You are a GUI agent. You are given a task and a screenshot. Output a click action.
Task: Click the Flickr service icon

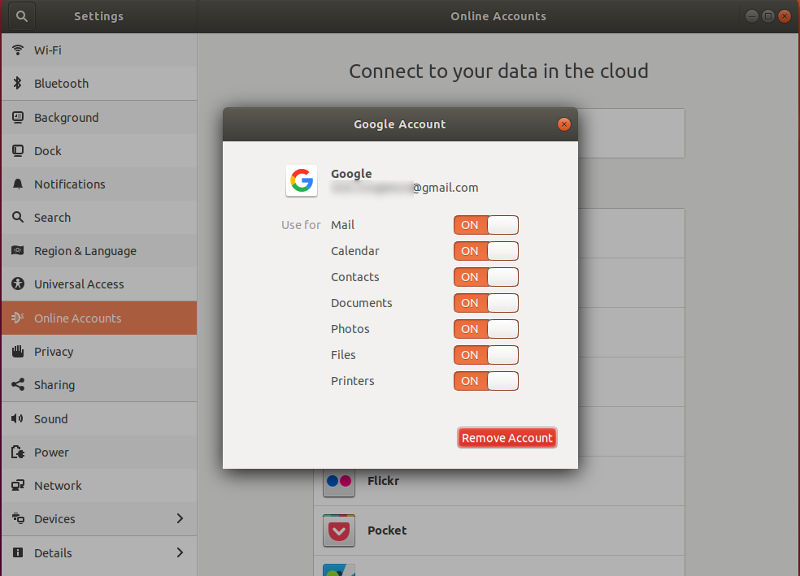click(338, 481)
